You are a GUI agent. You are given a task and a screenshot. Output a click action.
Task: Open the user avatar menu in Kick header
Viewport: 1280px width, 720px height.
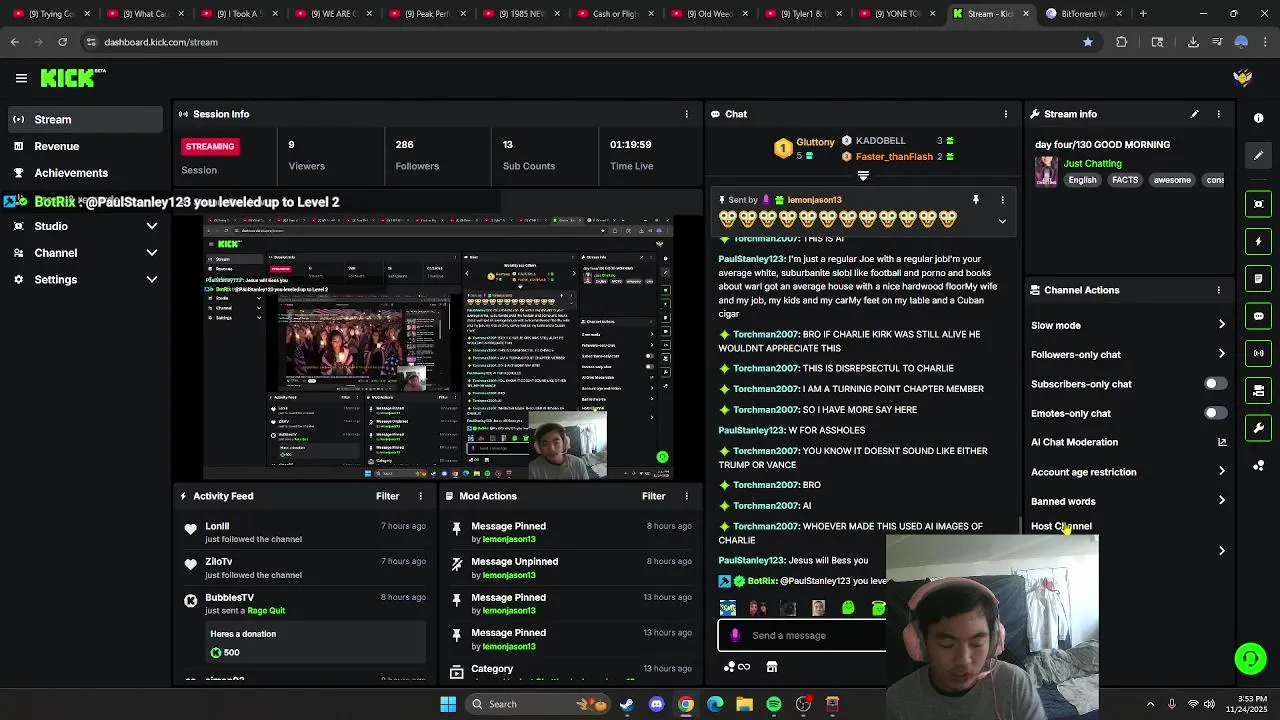click(1243, 78)
